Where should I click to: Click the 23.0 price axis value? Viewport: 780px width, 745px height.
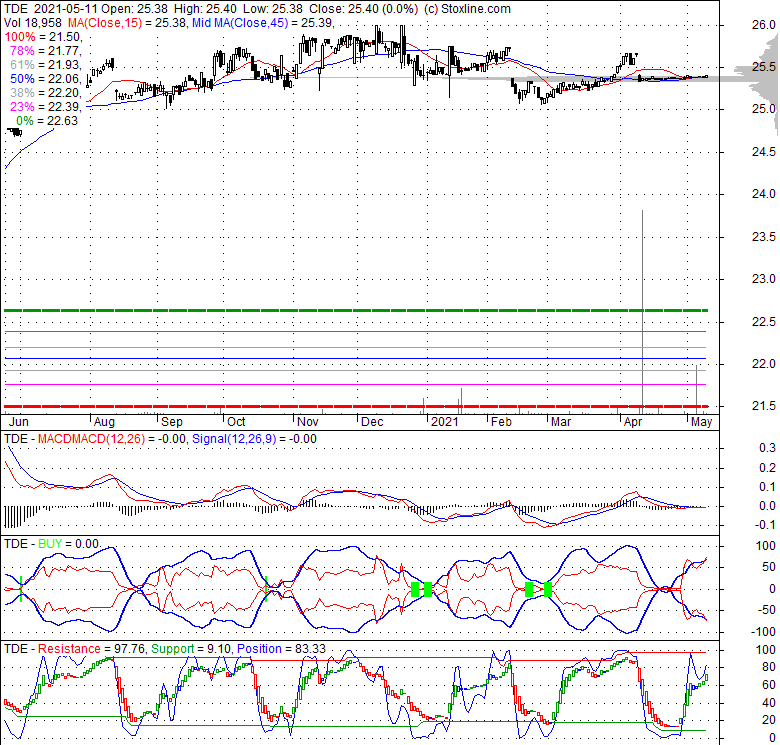[x=764, y=279]
